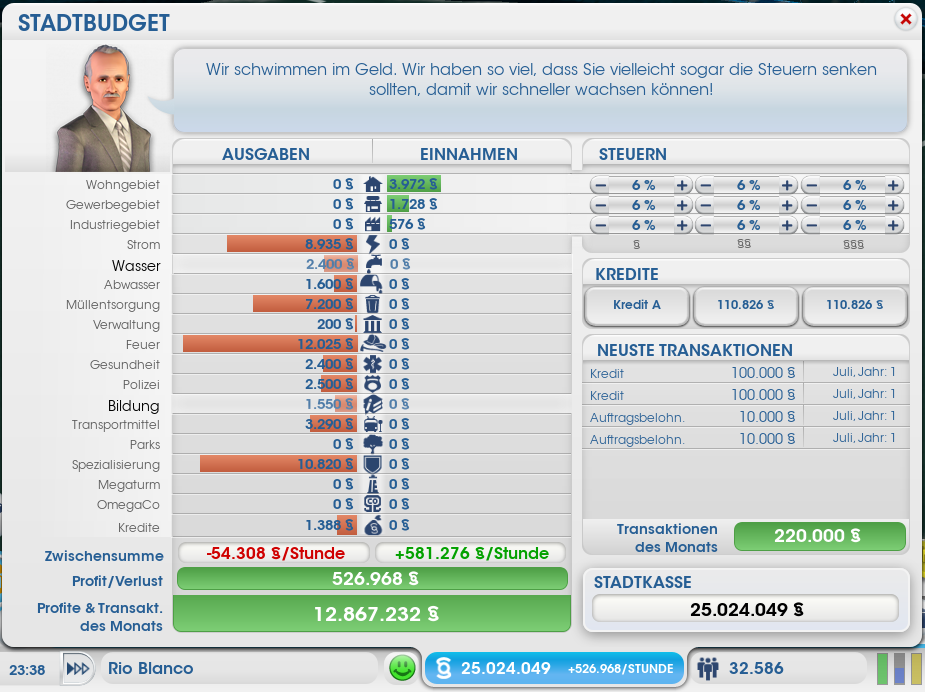Image resolution: width=925 pixels, height=692 pixels.
Task: Raise high-wealth Industriegebiet tax with plus
Action: coord(893,225)
